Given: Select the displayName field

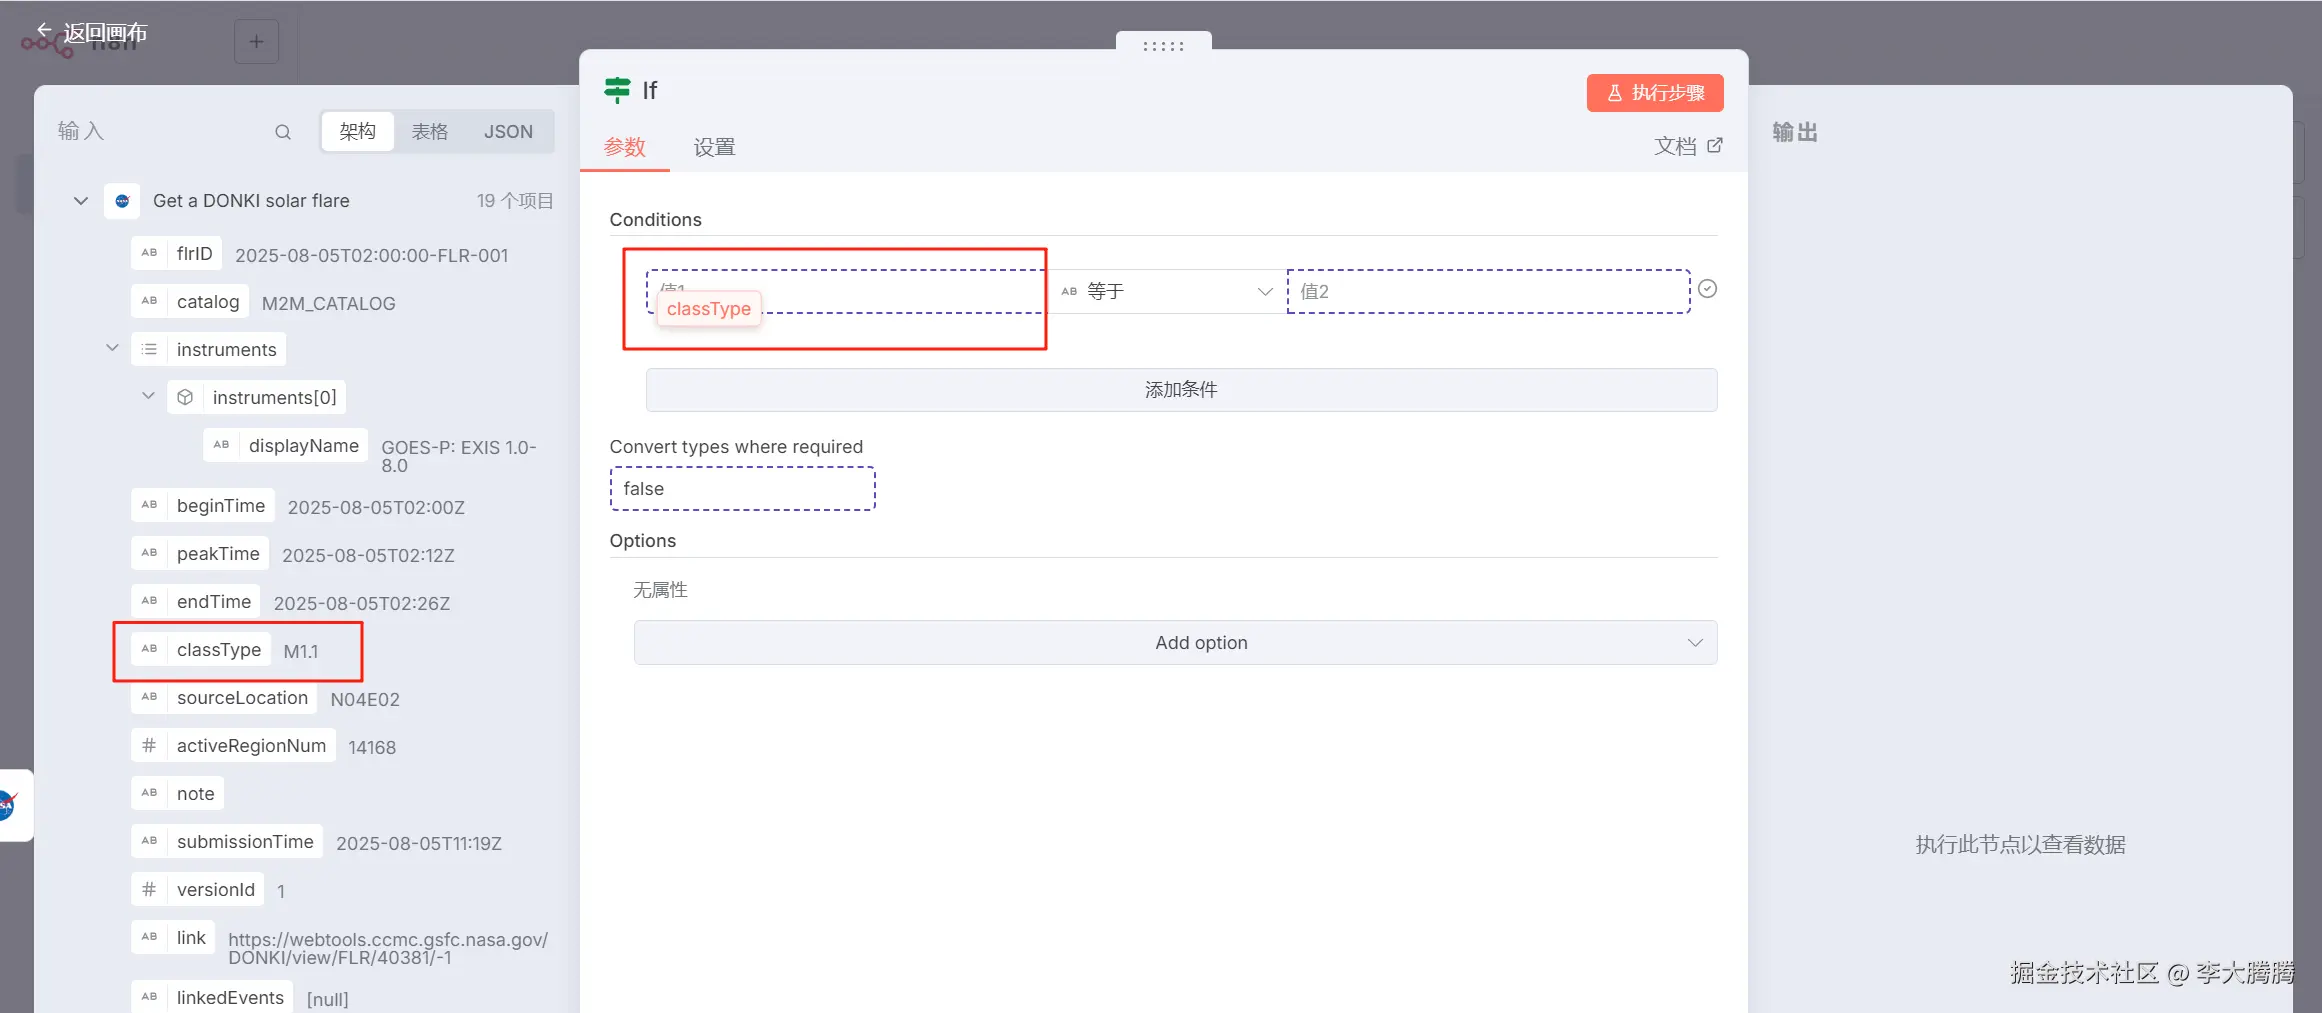Looking at the screenshot, I should (x=286, y=446).
